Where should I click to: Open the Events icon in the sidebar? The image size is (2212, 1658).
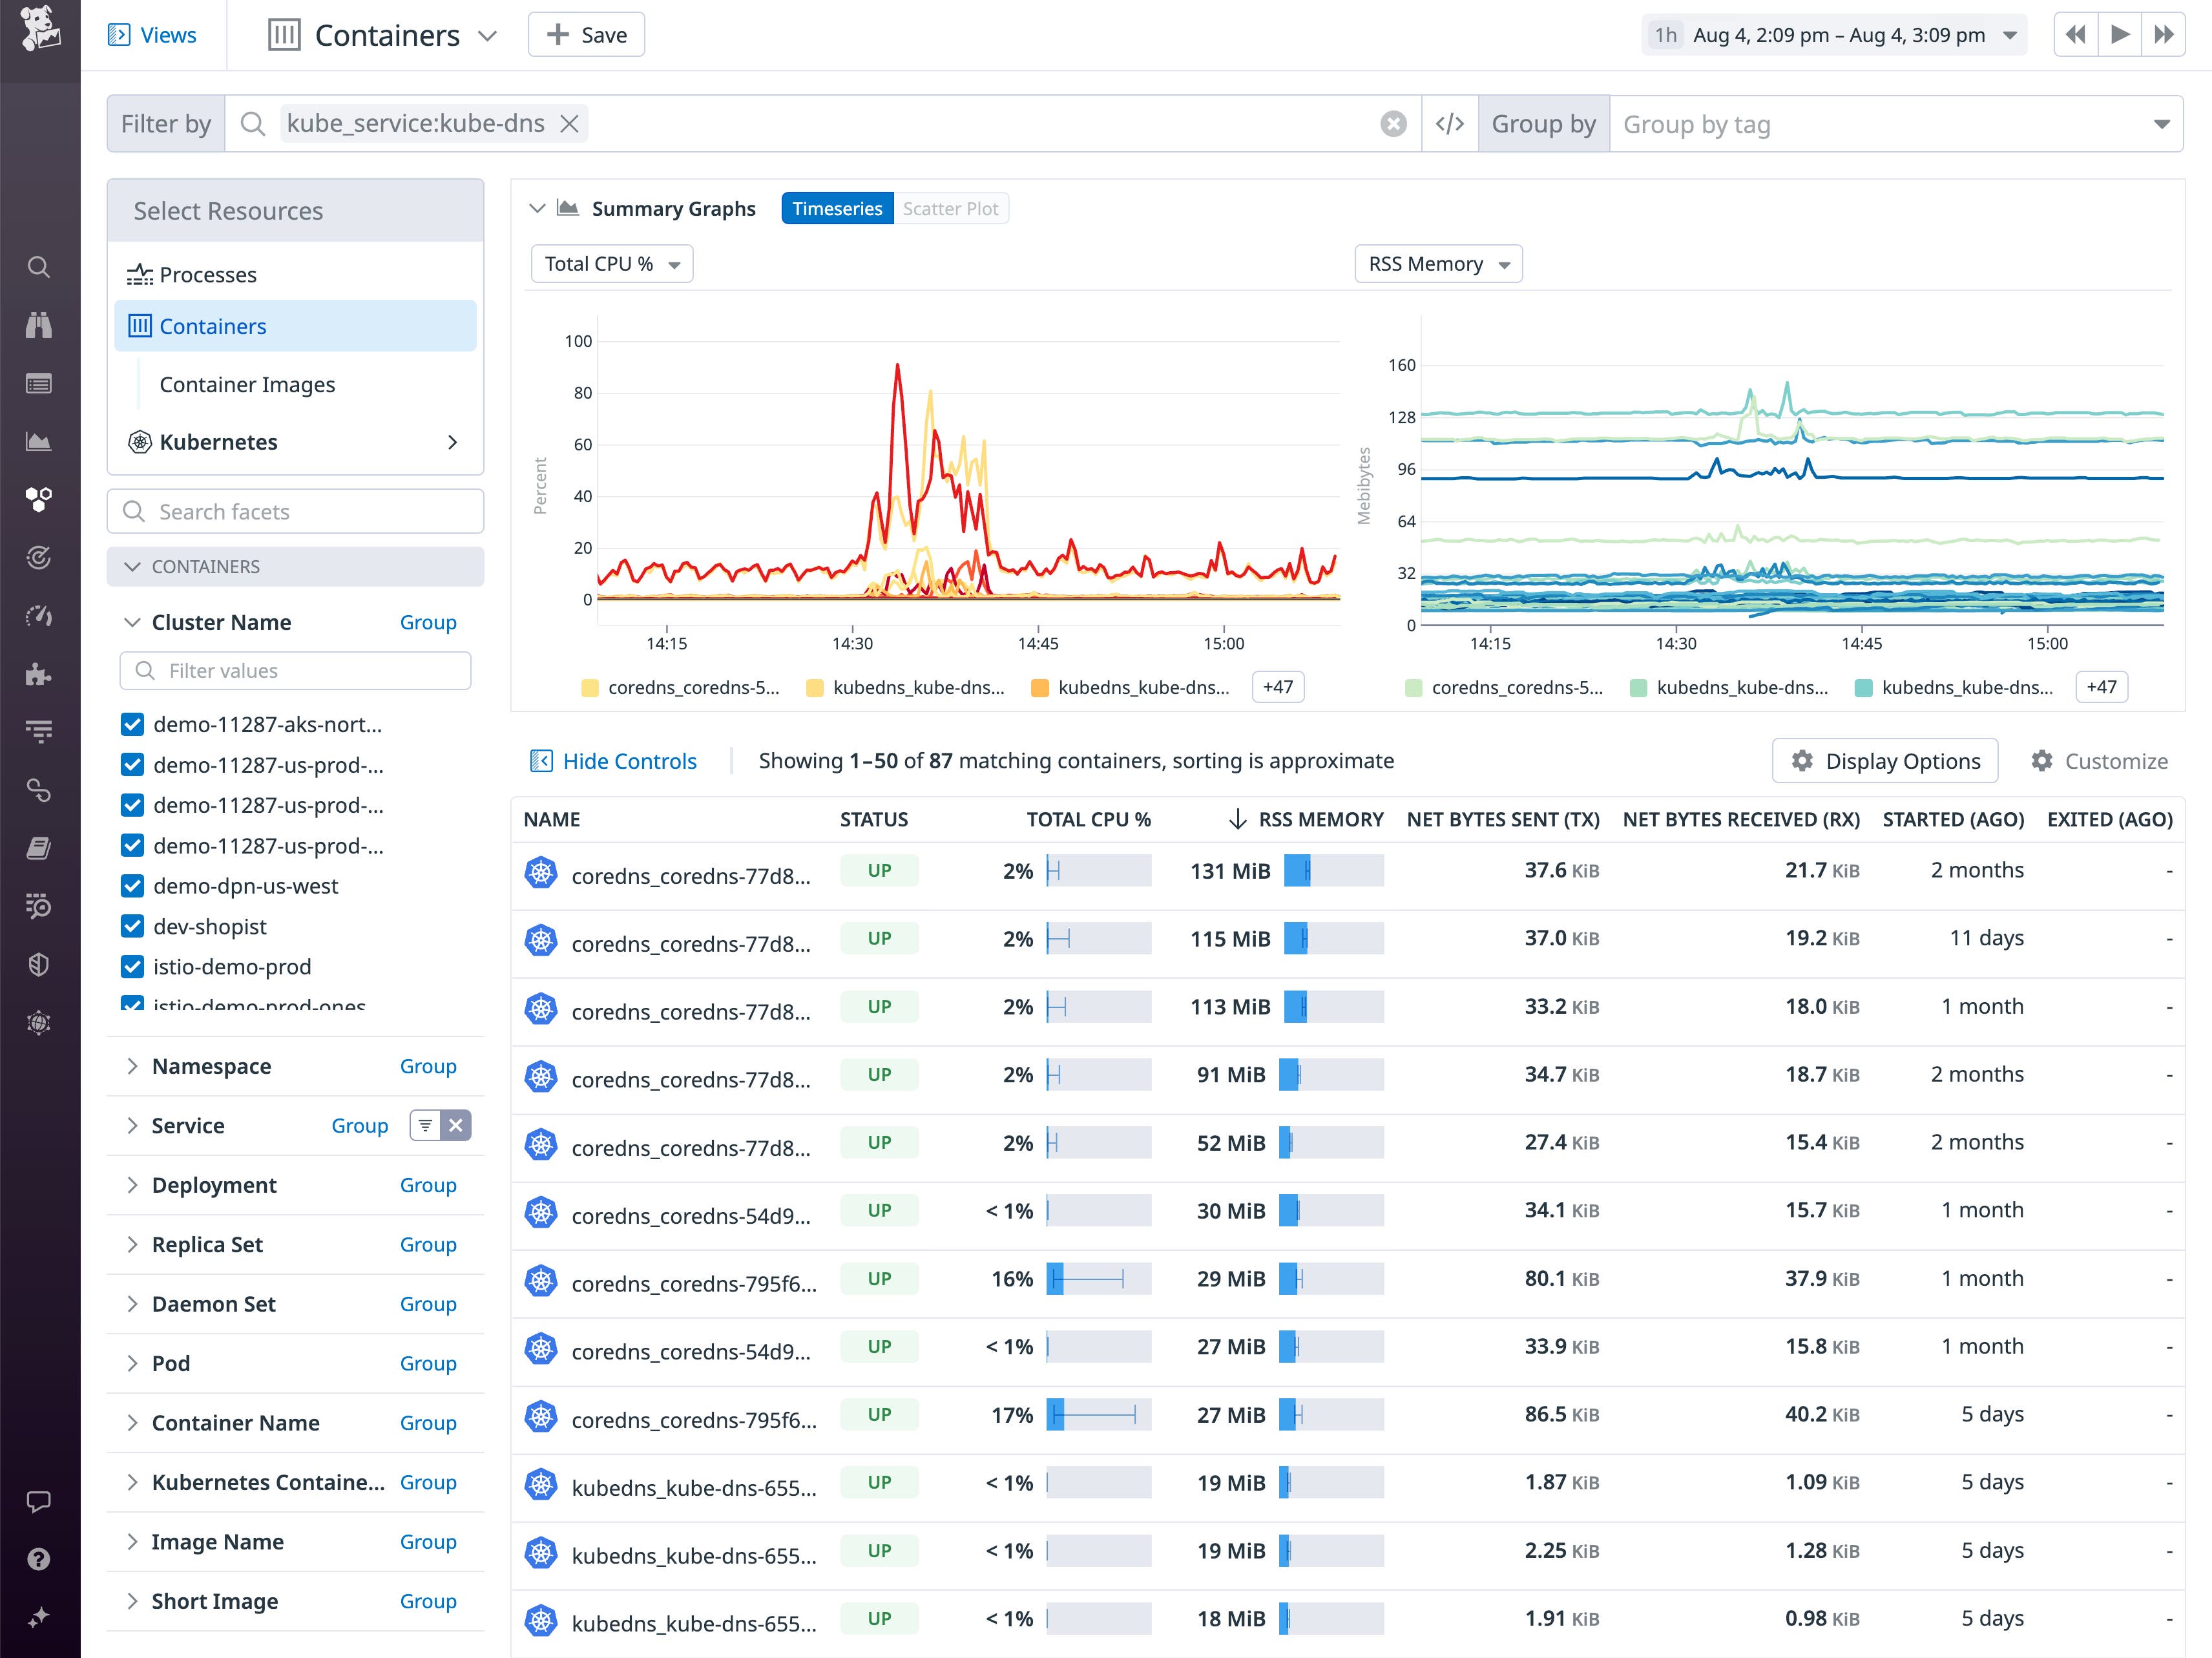coord(39,383)
